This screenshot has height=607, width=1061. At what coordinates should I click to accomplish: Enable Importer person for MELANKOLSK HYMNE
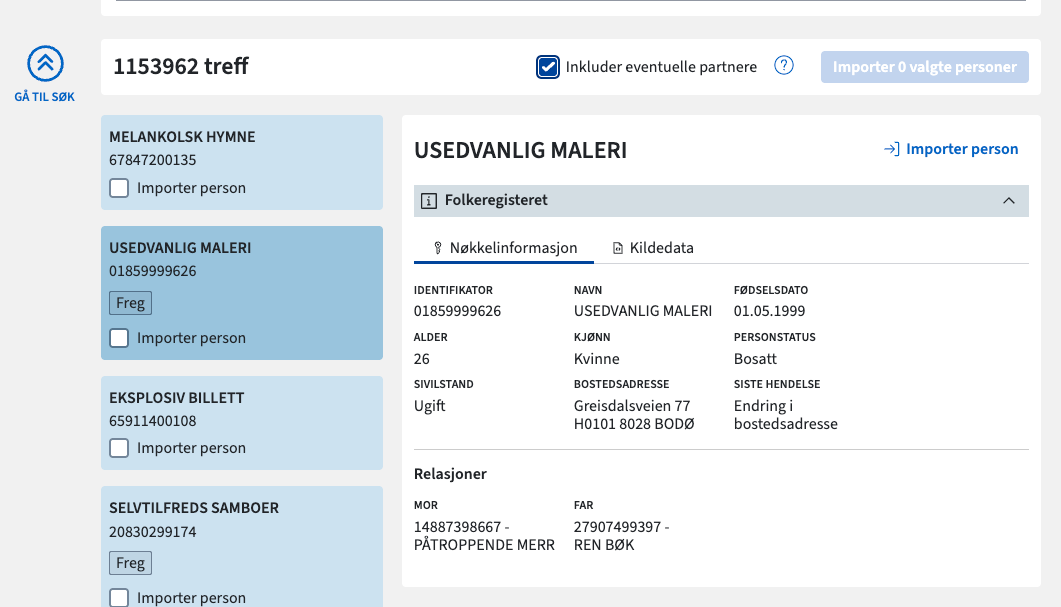pos(119,188)
